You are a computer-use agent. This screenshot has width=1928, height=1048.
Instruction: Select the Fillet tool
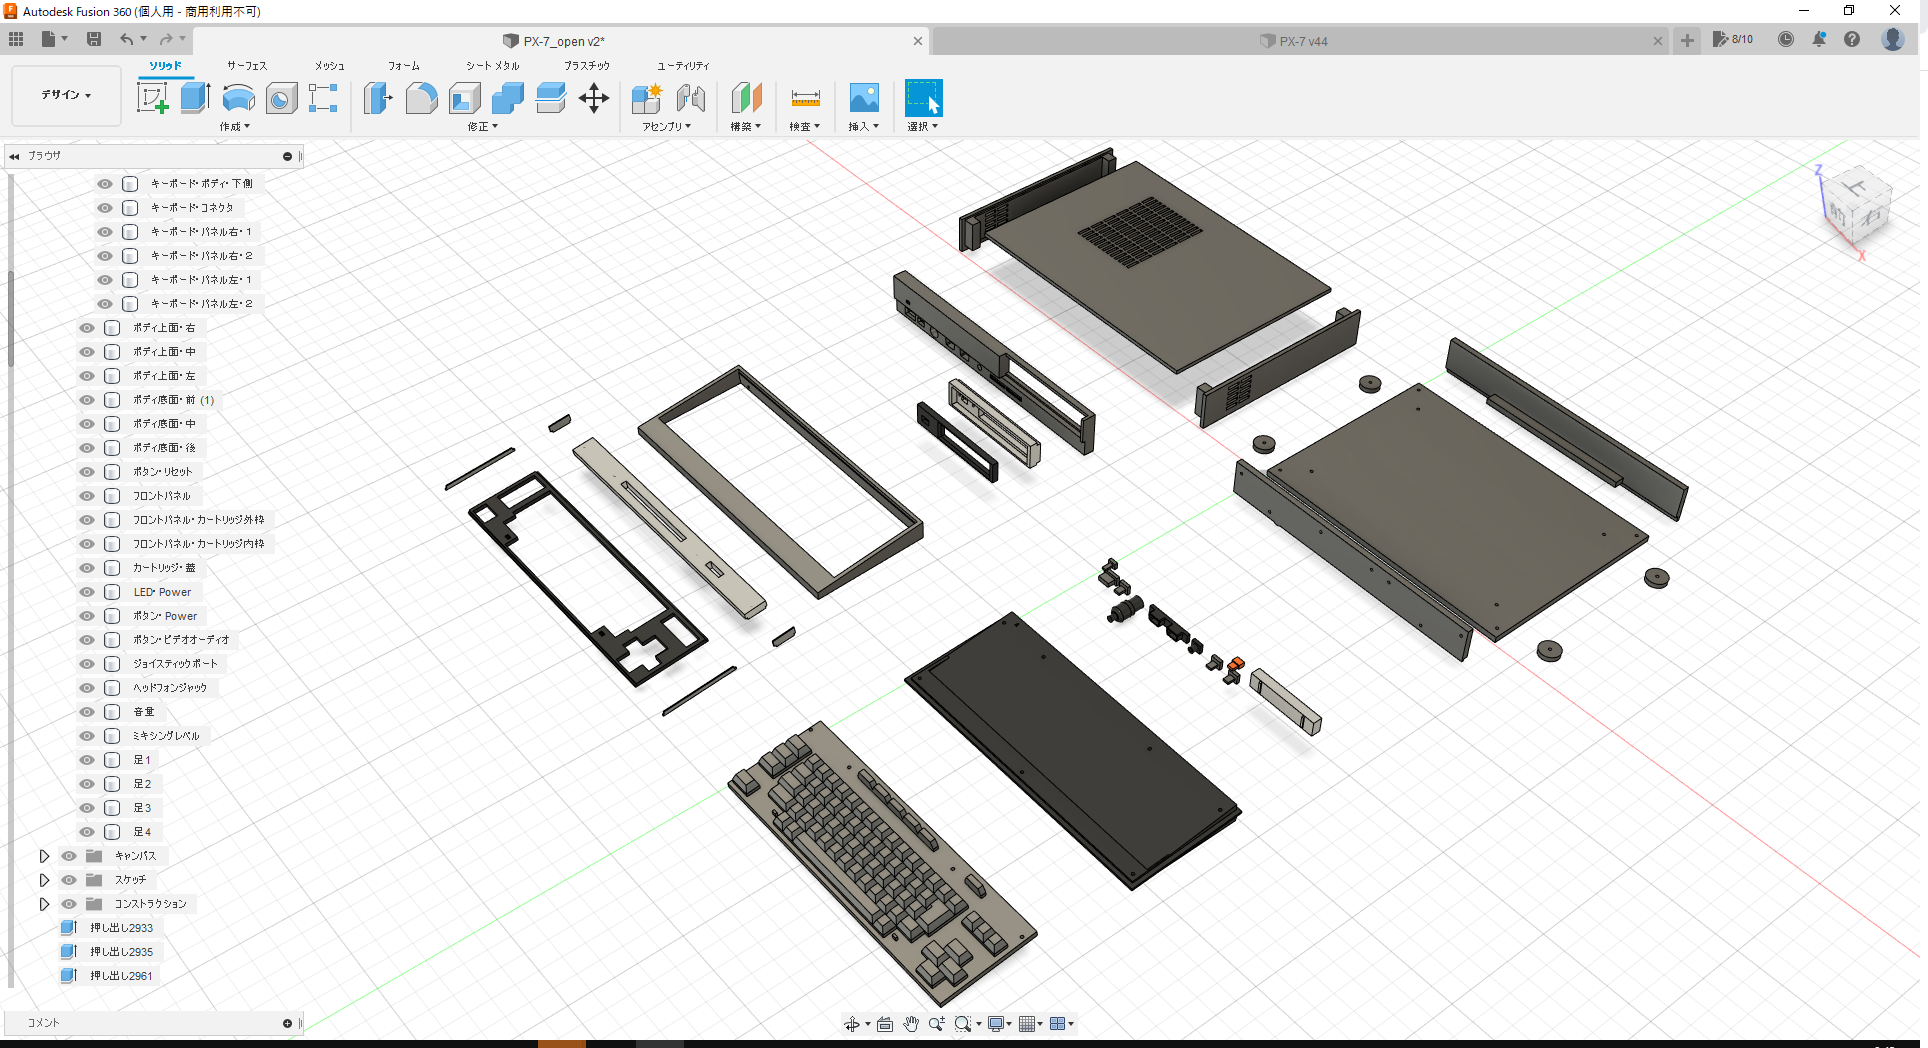[421, 97]
